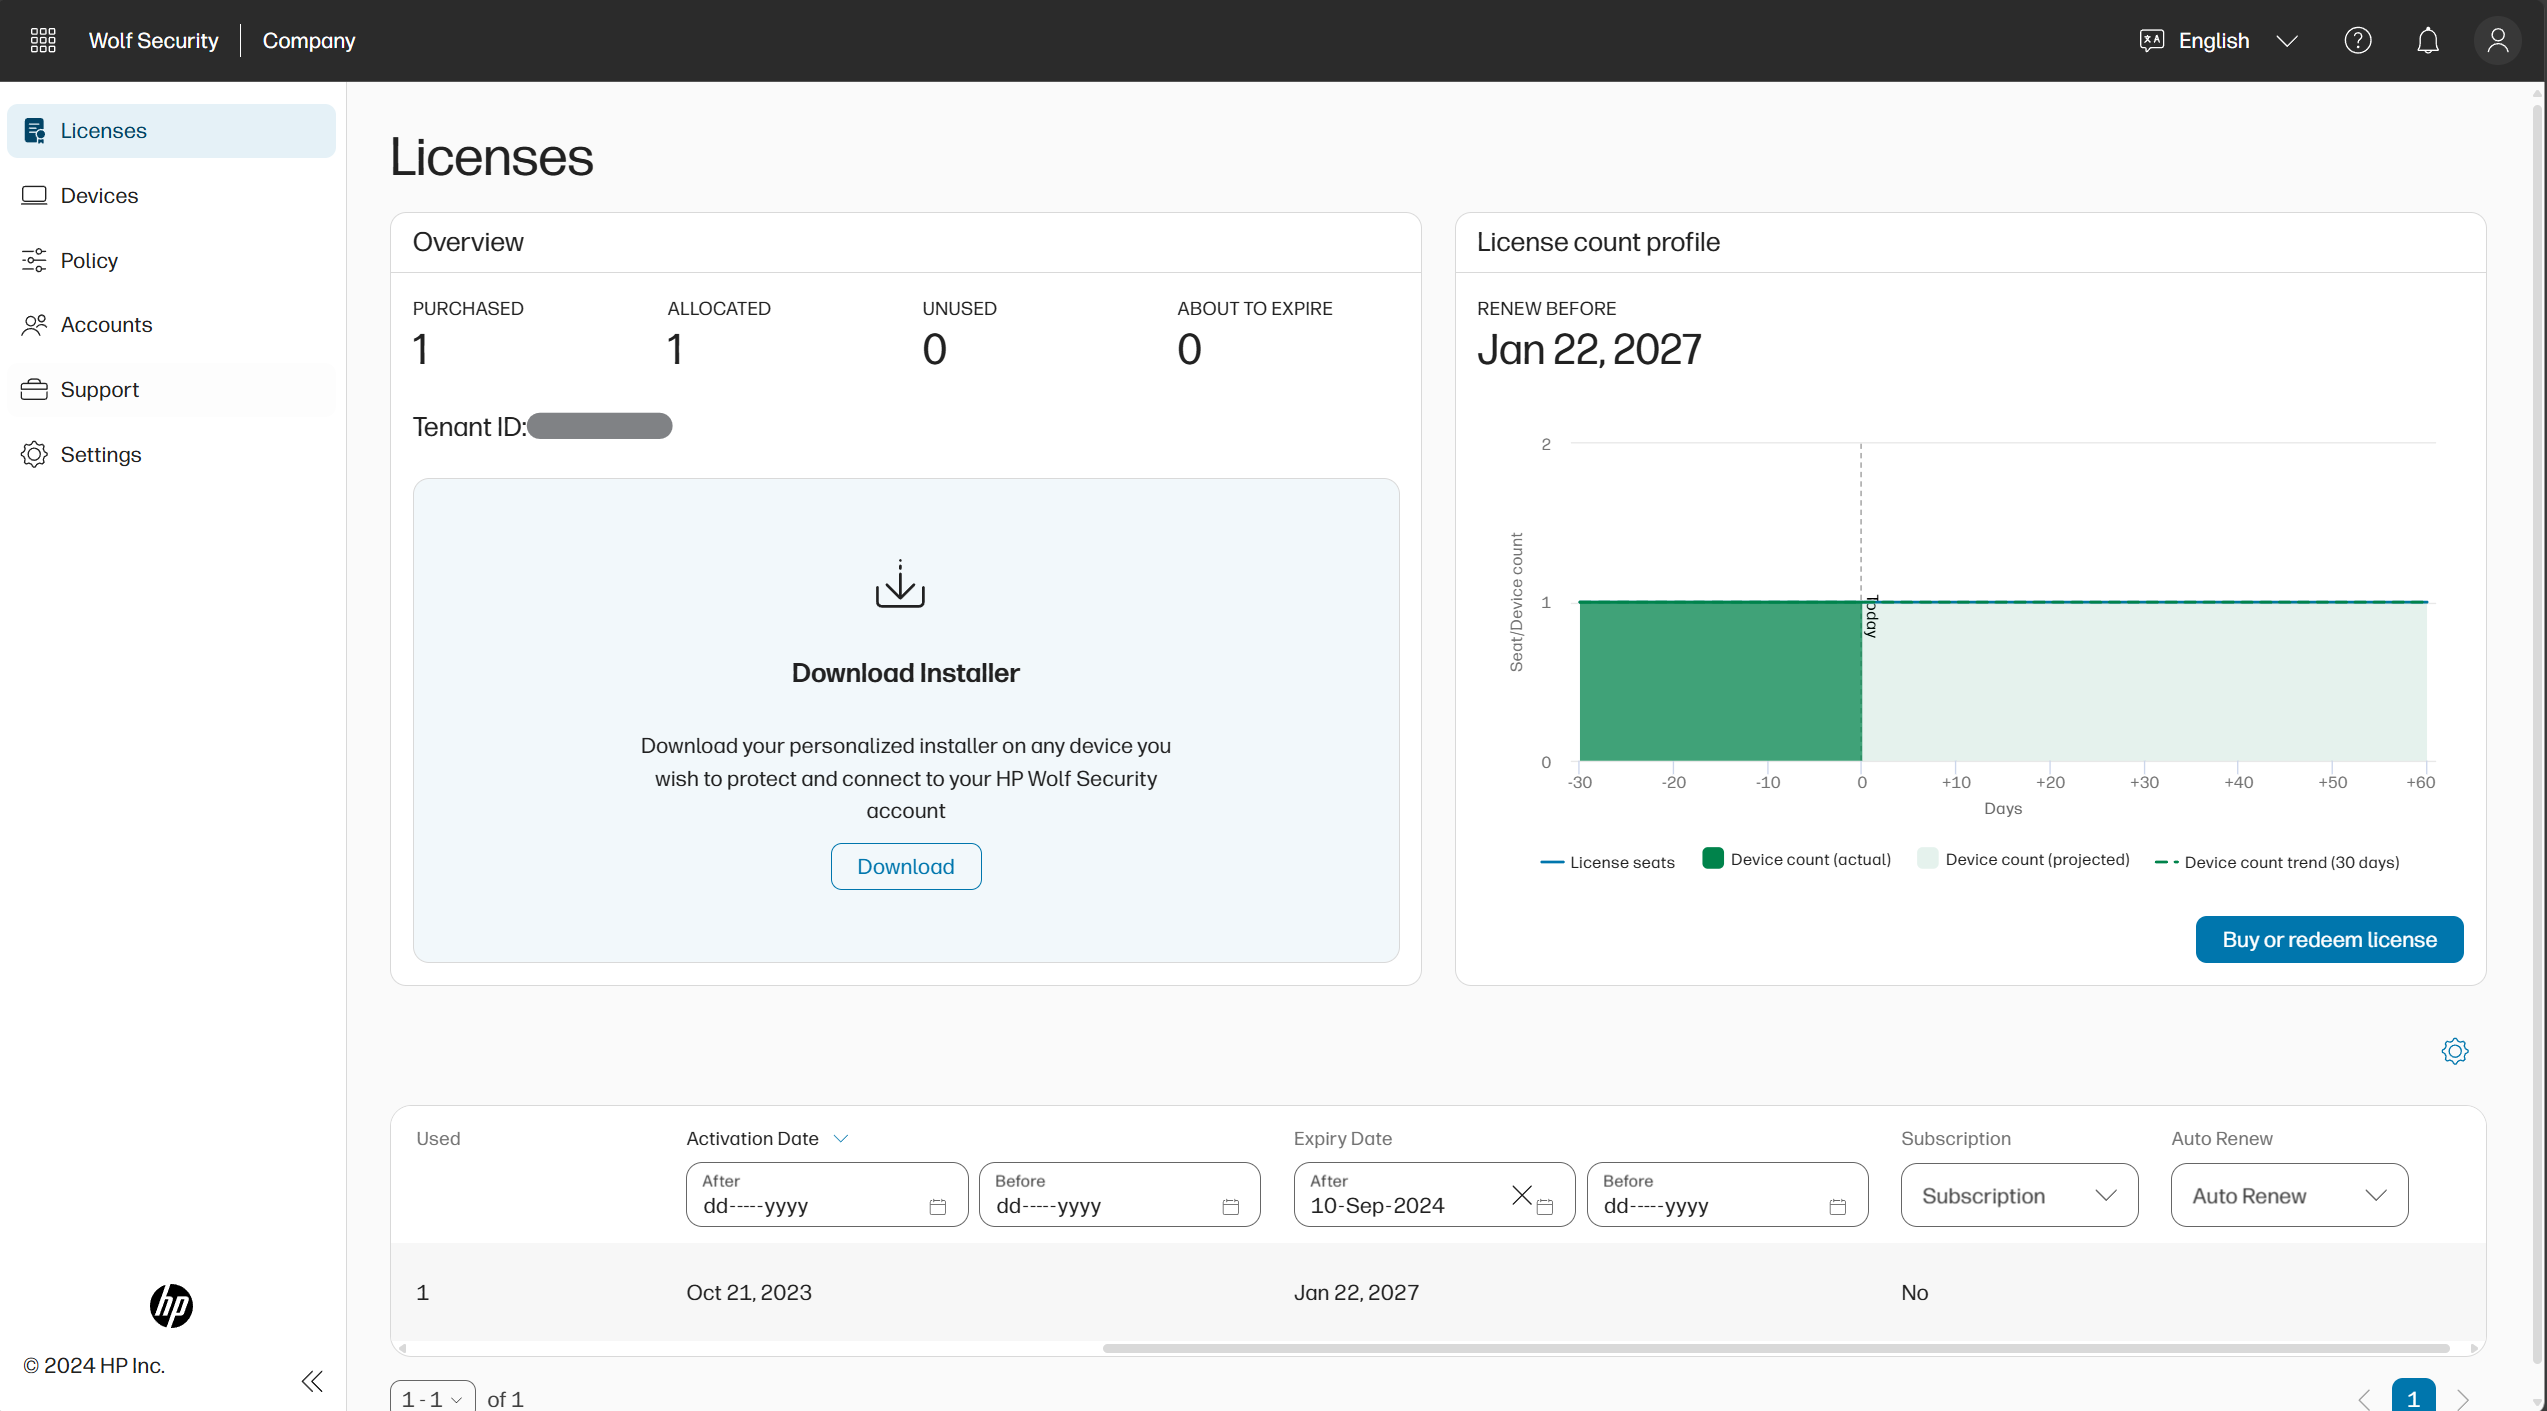The width and height of the screenshot is (2547, 1411).
Task: Open the Policy sidebar section
Action: tap(171, 261)
